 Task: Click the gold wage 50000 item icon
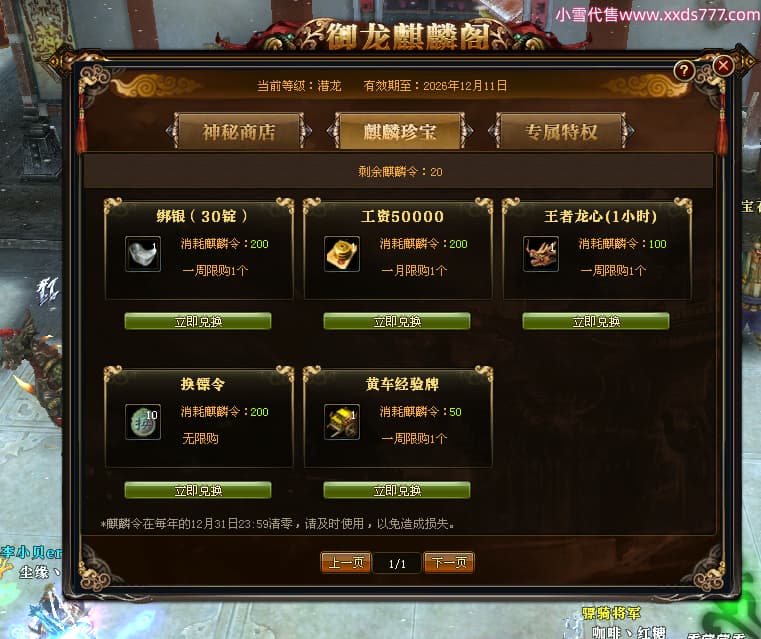pyautogui.click(x=342, y=254)
